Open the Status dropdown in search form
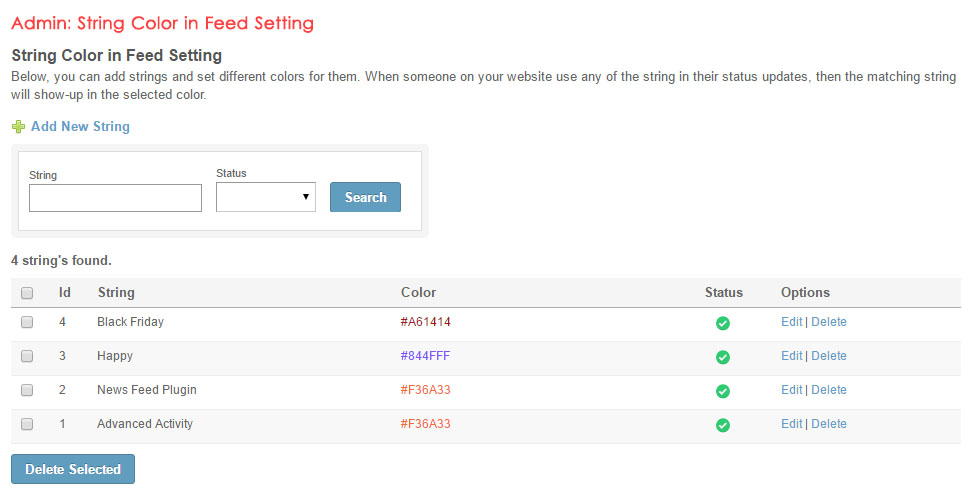Screen dimensions: 972x495 click(266, 197)
